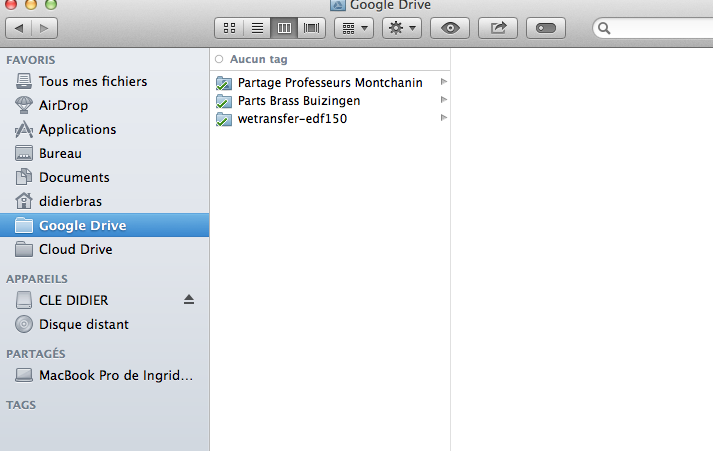
Task: Expand Parts Brass Buizingen via its arrow
Action: click(x=444, y=100)
